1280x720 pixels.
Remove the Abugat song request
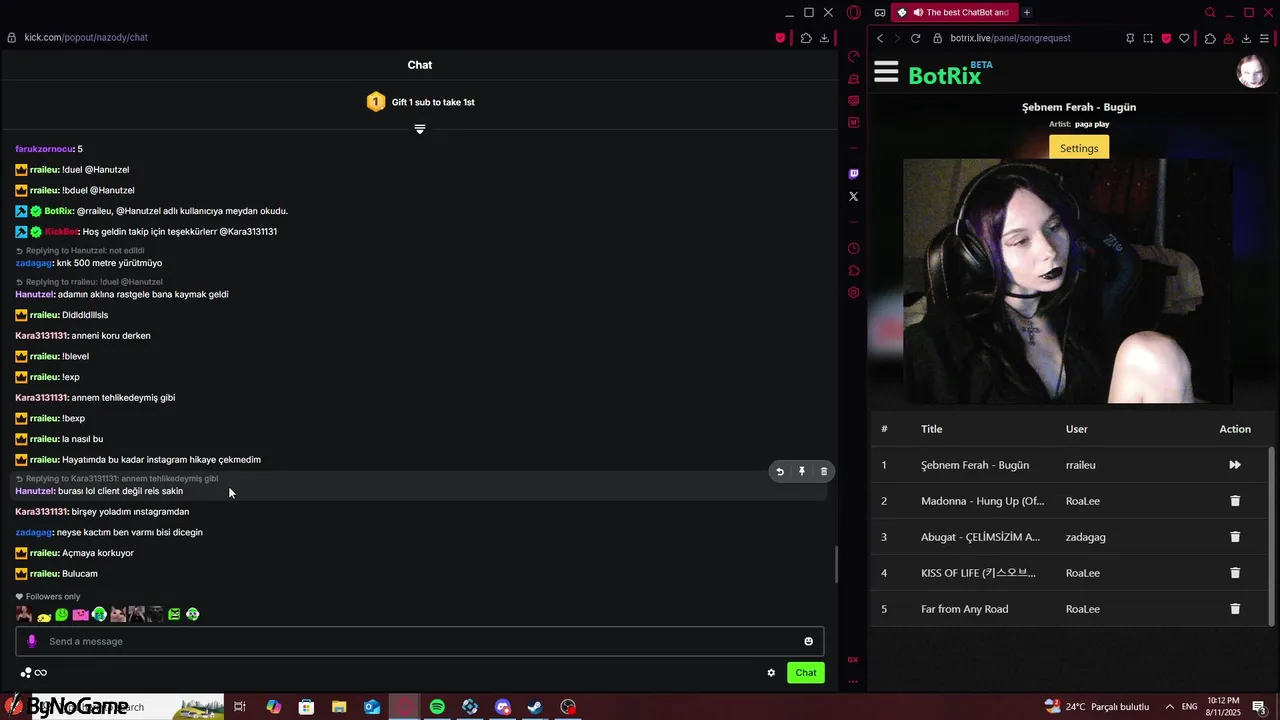point(1235,537)
